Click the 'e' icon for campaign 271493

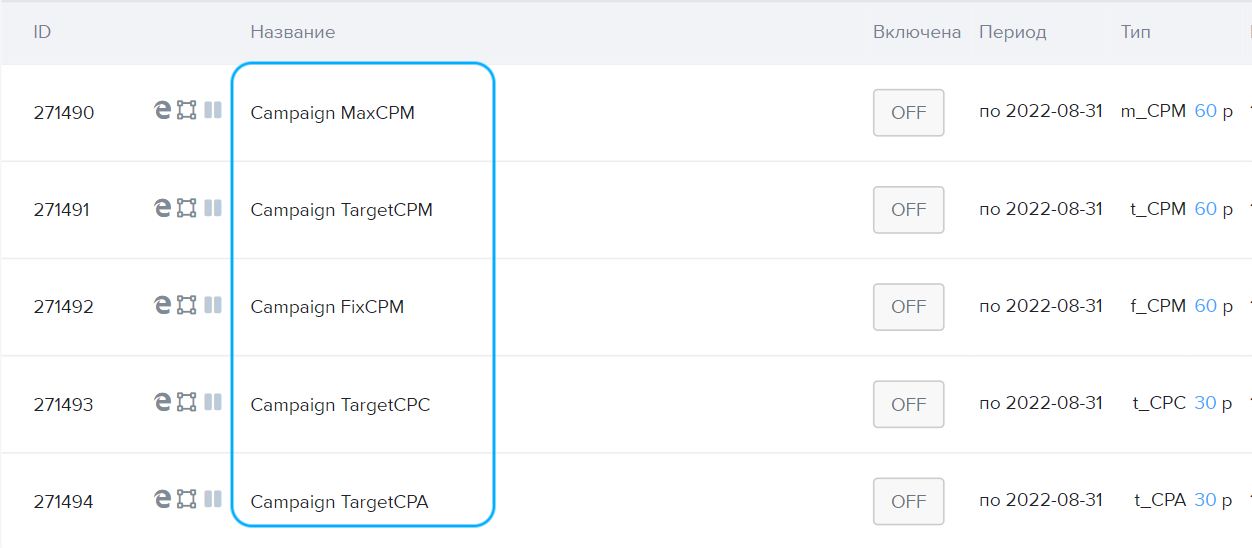click(x=162, y=401)
